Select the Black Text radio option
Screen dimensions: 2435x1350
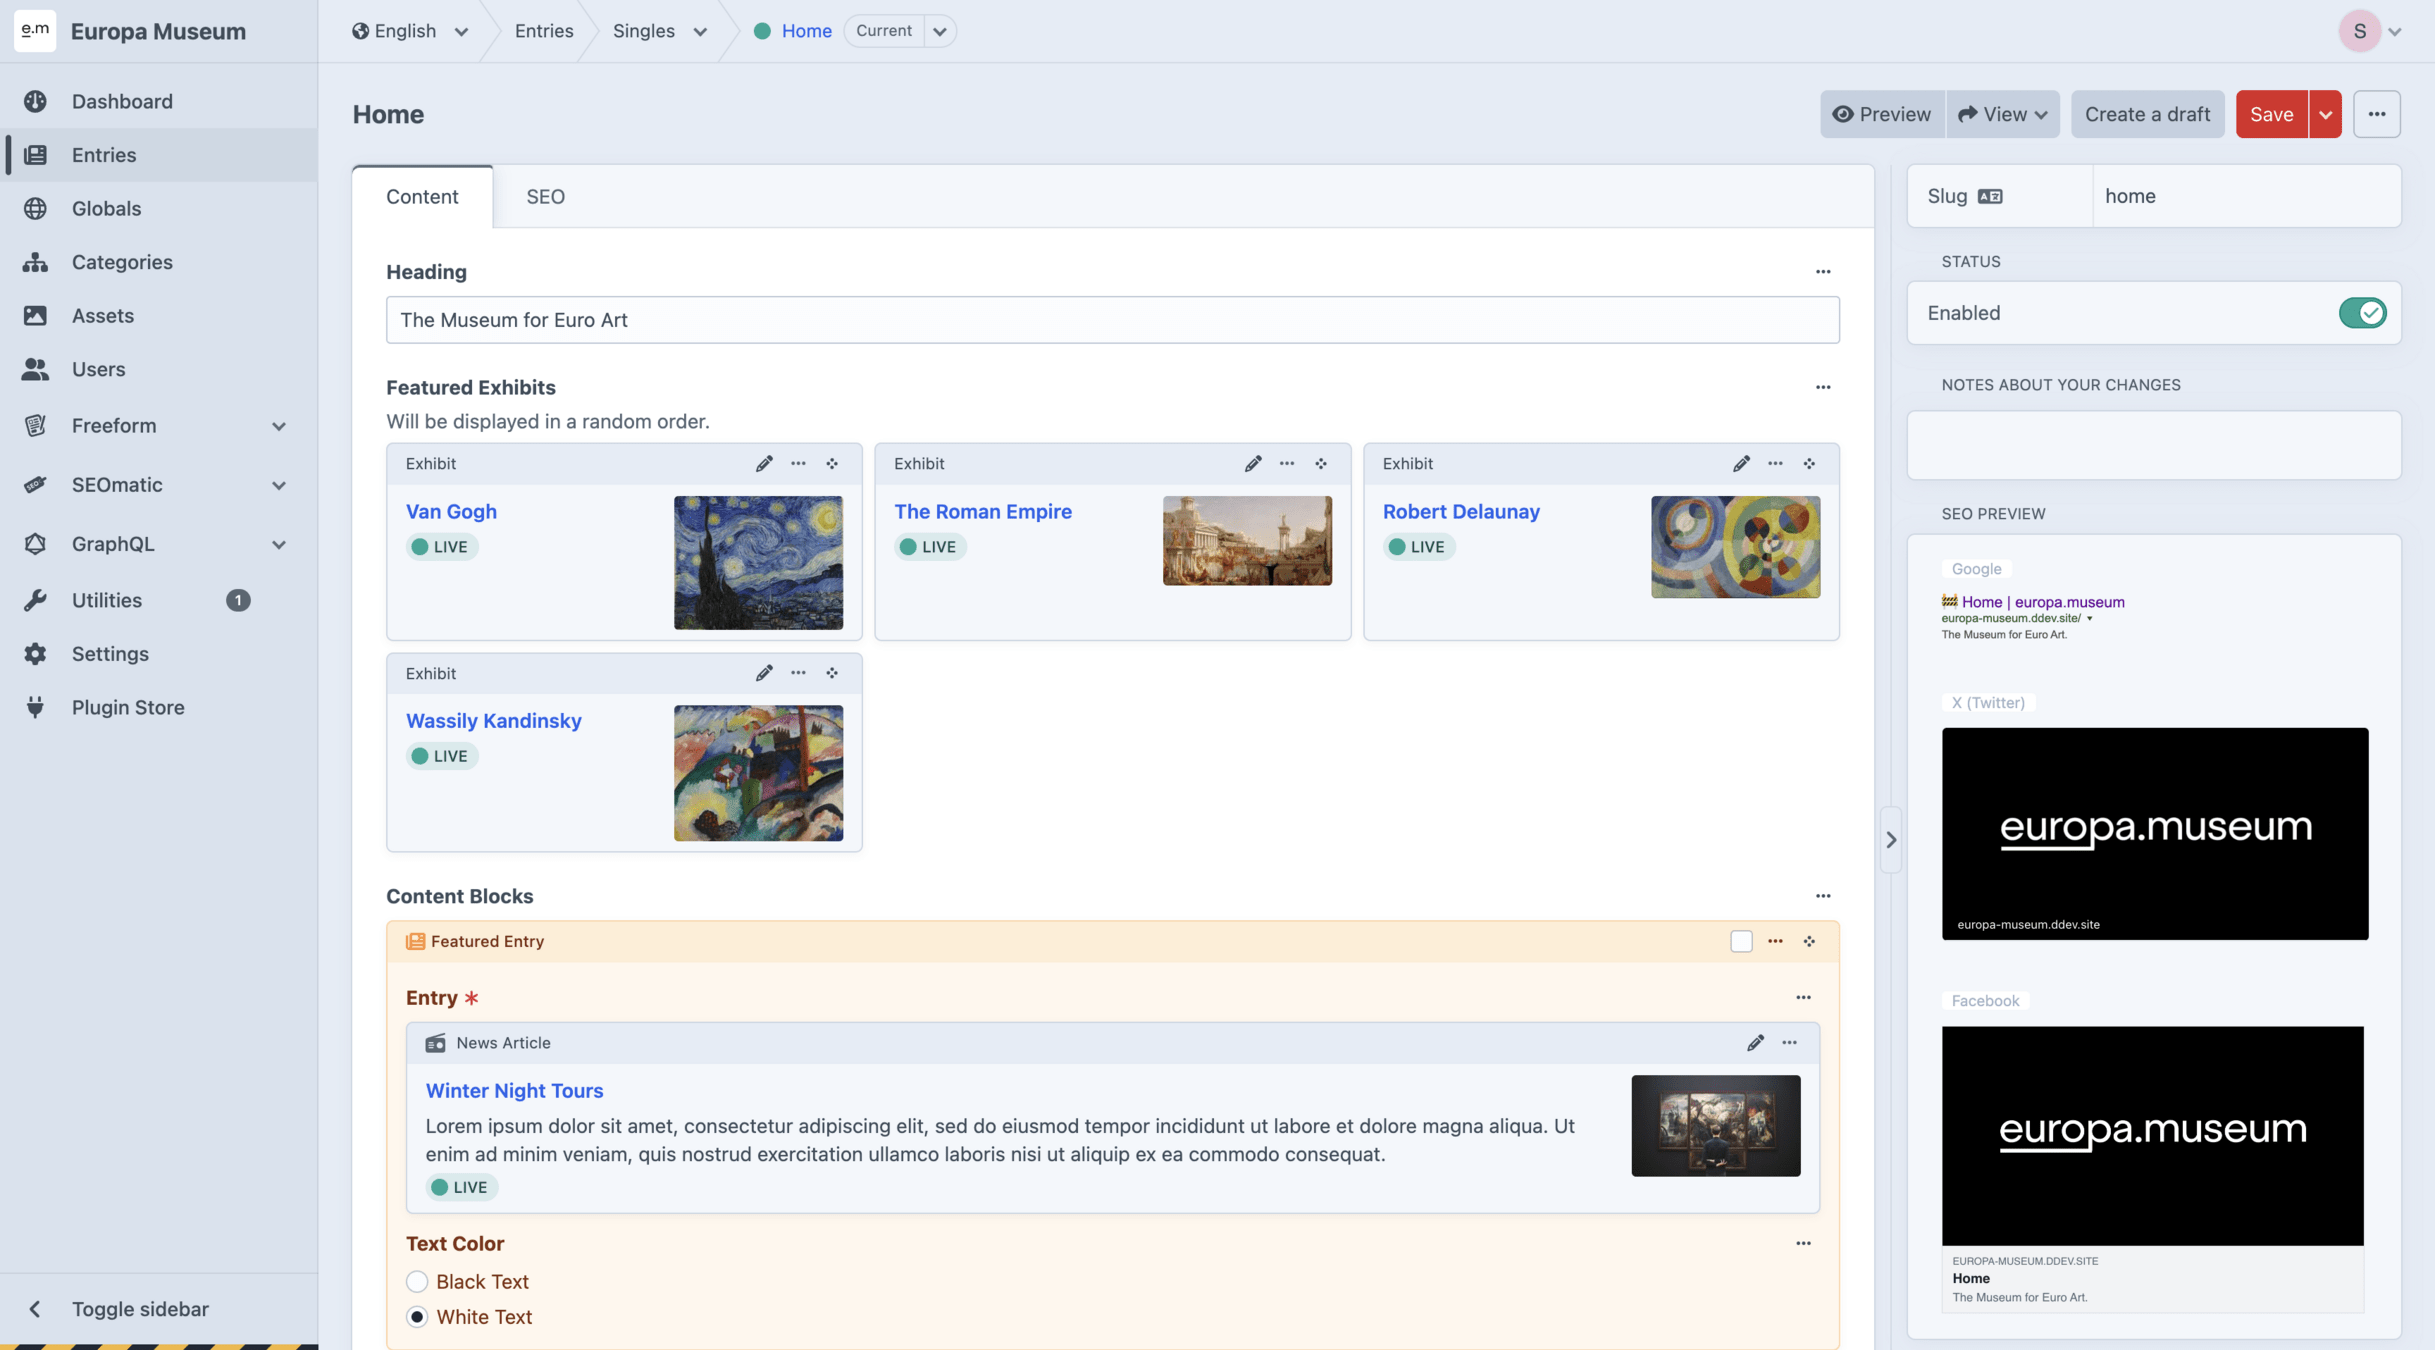point(417,1282)
